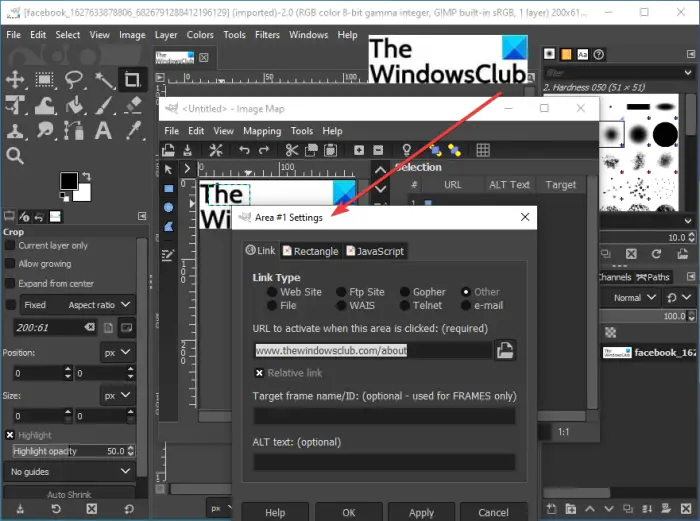Click the Cancel button
Screen dimensions: 700x521
point(493,513)
